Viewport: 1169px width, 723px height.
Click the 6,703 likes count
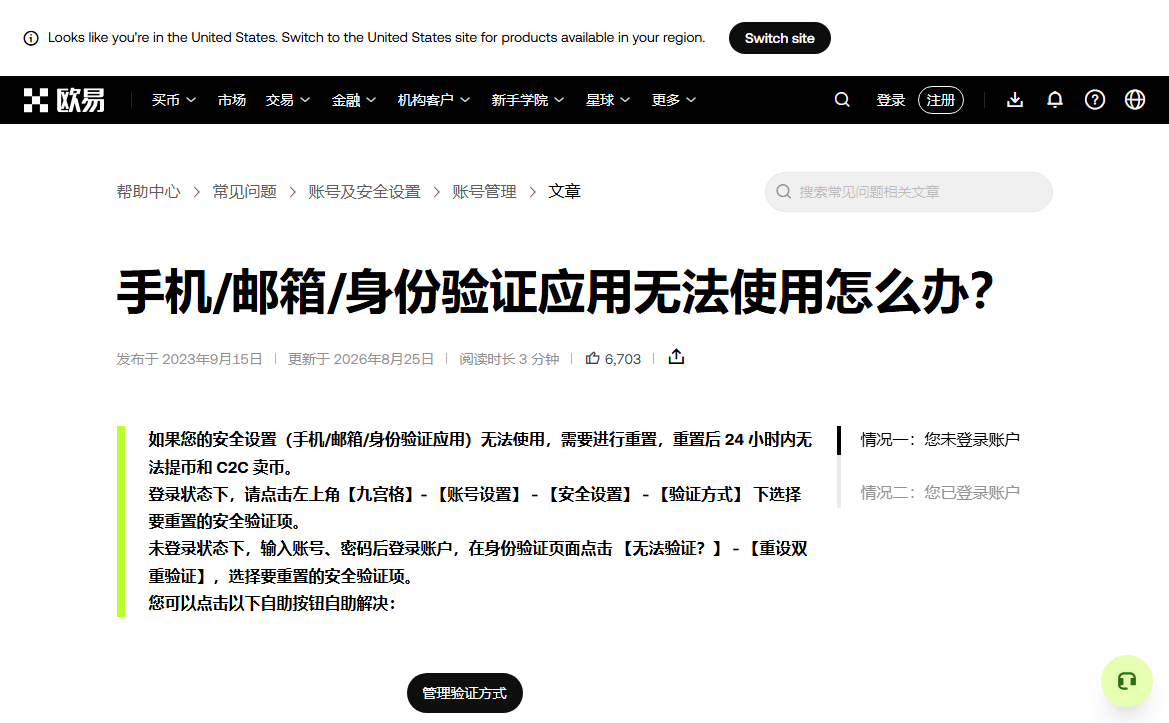[623, 359]
